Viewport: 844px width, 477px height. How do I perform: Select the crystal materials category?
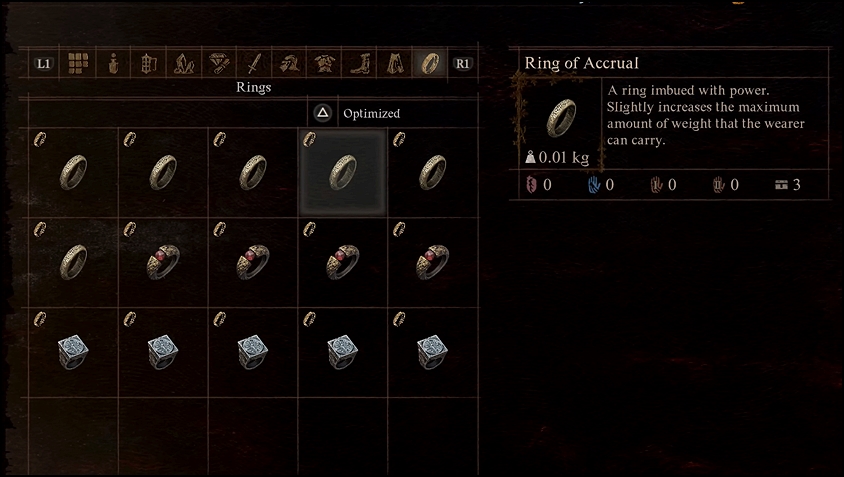[184, 64]
